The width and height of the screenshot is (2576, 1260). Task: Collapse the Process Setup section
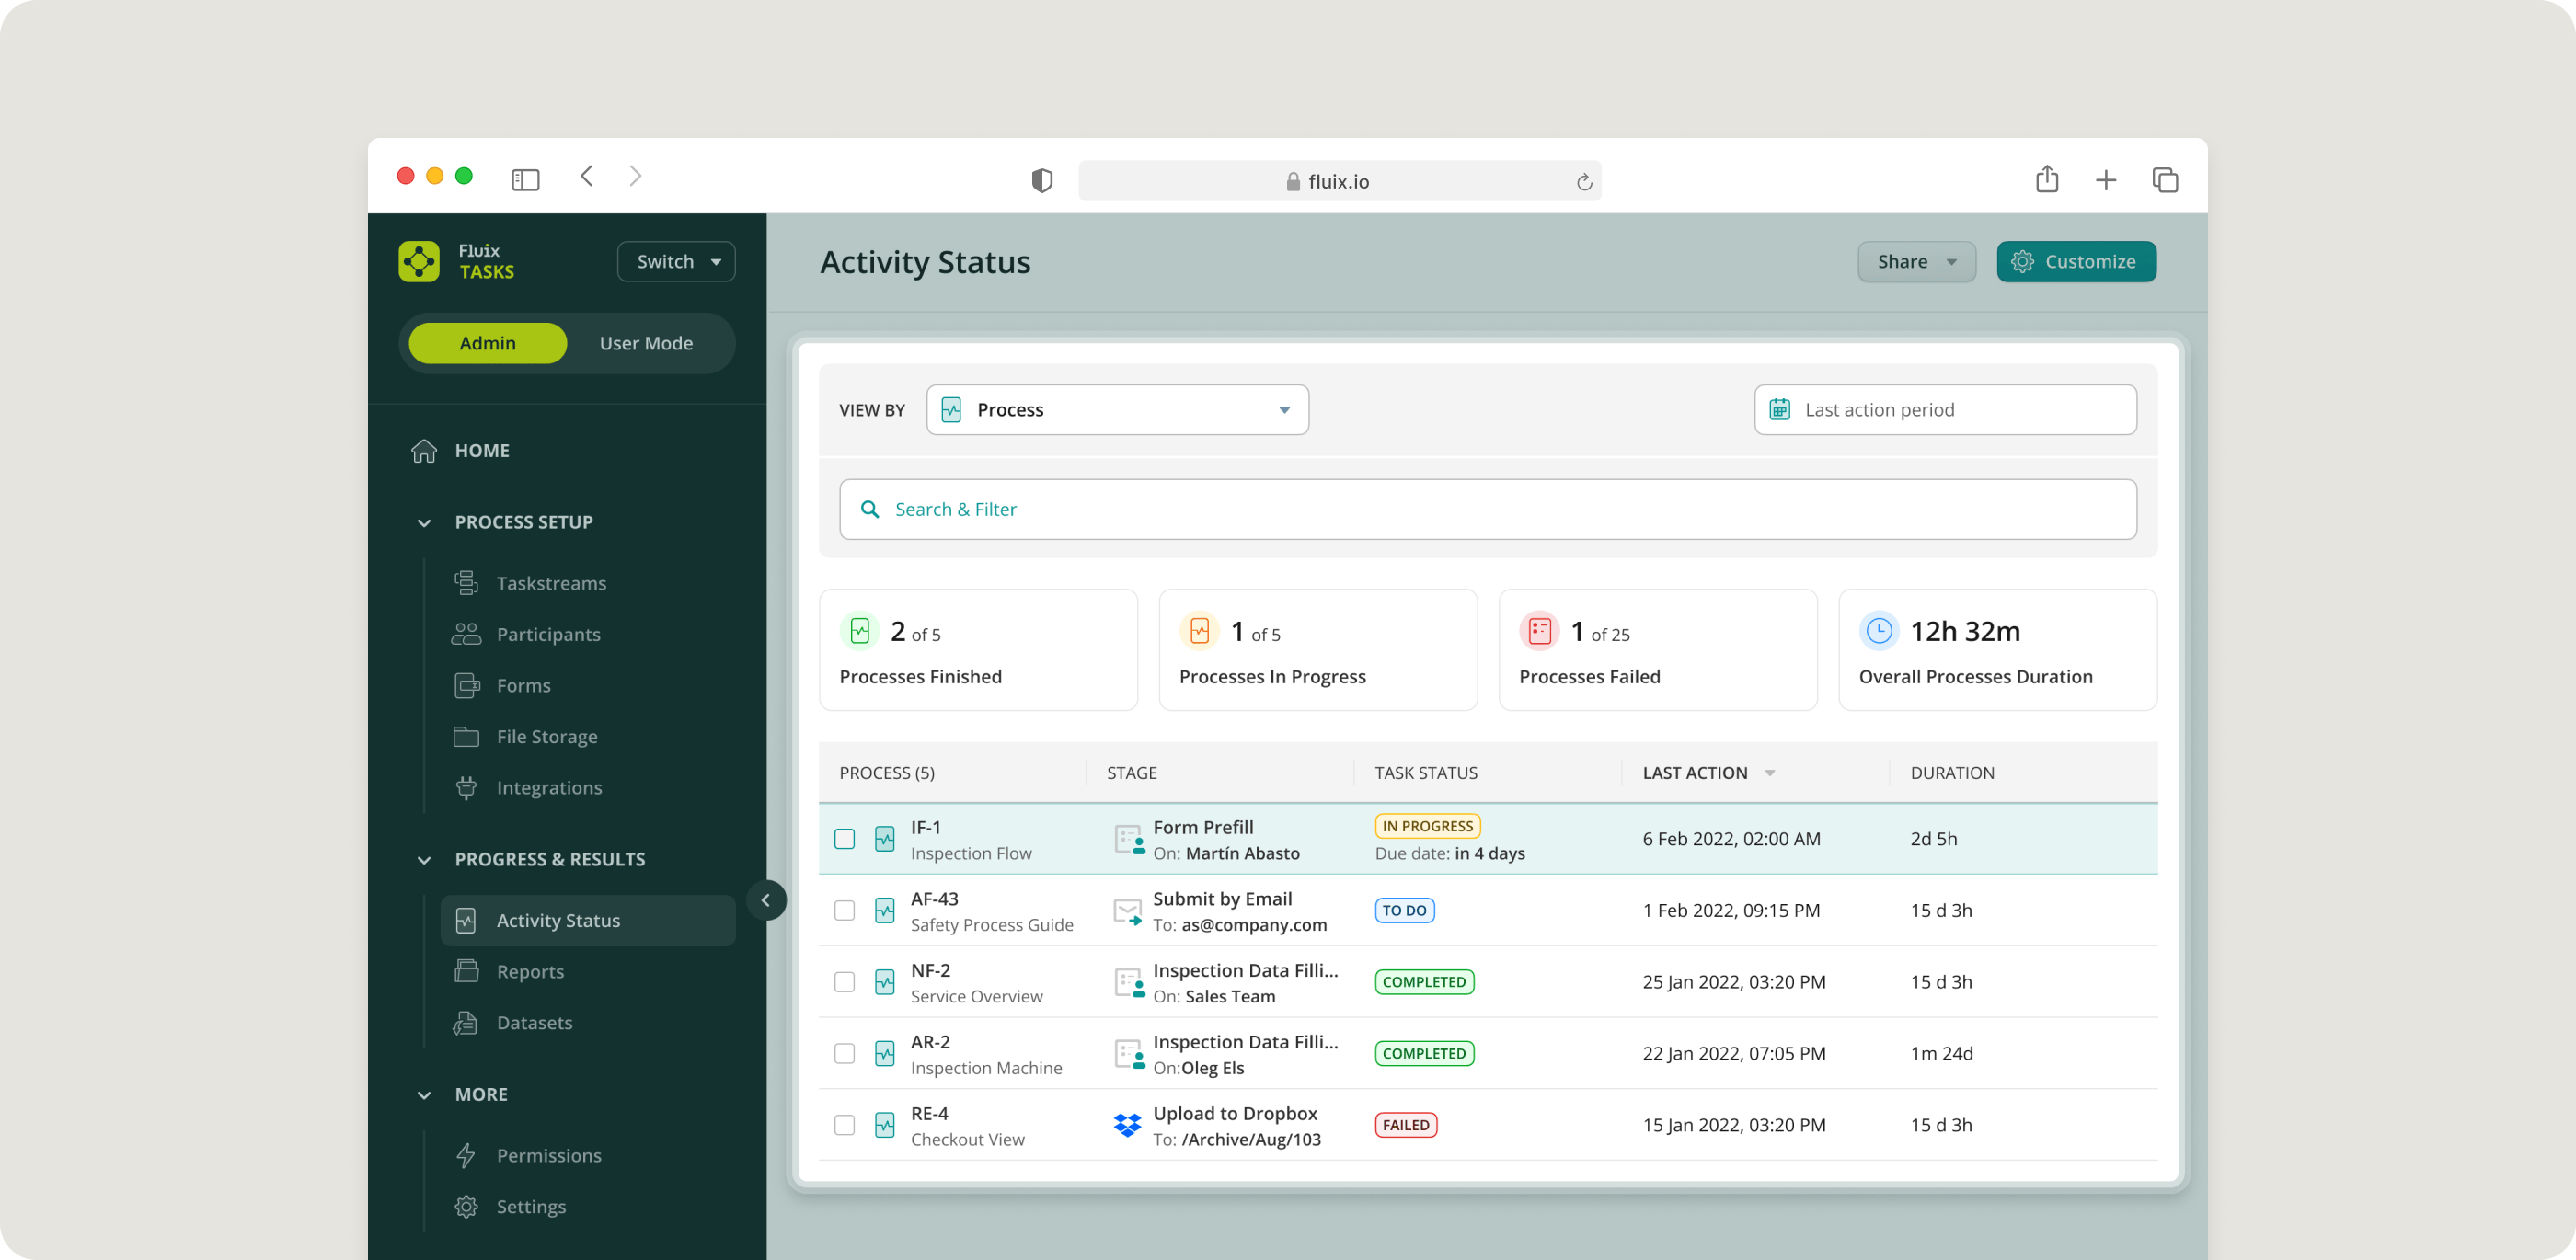point(424,523)
